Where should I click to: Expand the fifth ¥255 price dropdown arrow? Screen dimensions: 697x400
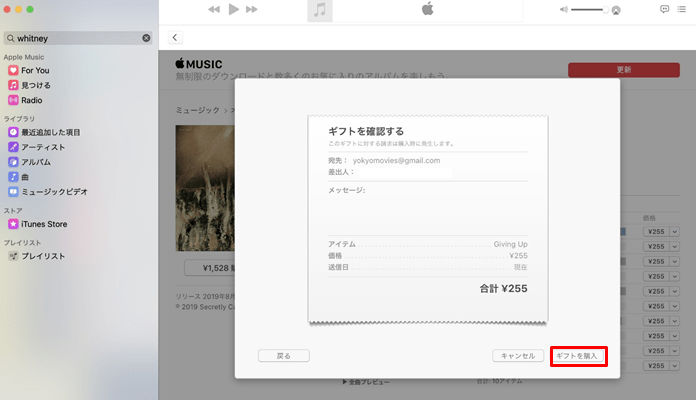tap(674, 291)
